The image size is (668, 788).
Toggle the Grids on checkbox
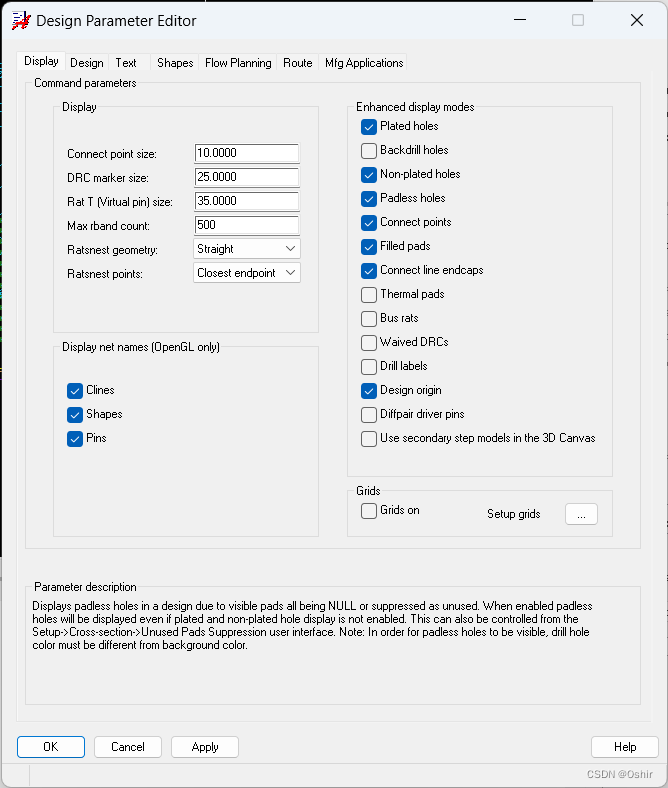point(369,510)
